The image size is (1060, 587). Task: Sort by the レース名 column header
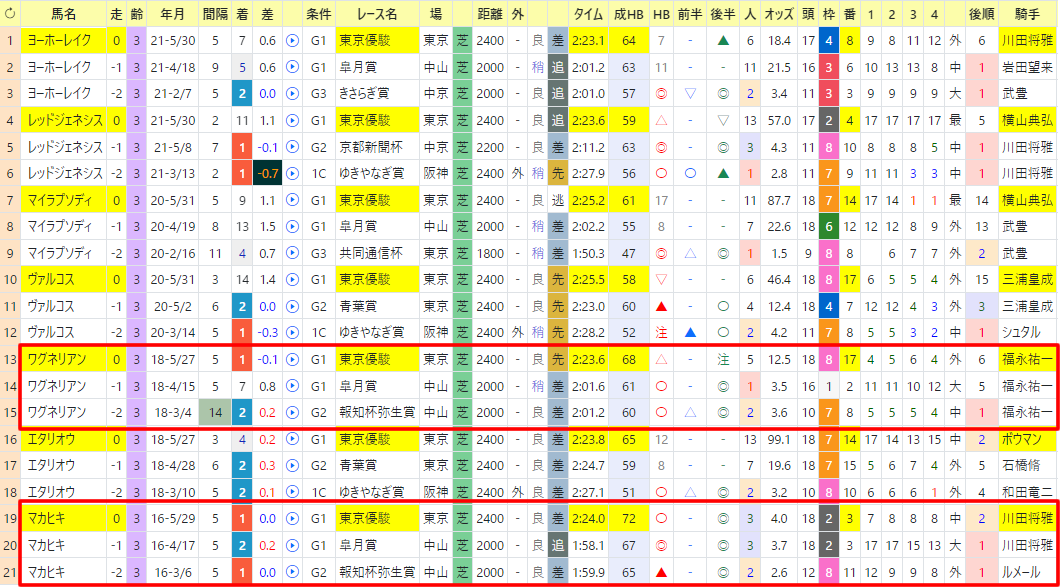pyautogui.click(x=377, y=14)
